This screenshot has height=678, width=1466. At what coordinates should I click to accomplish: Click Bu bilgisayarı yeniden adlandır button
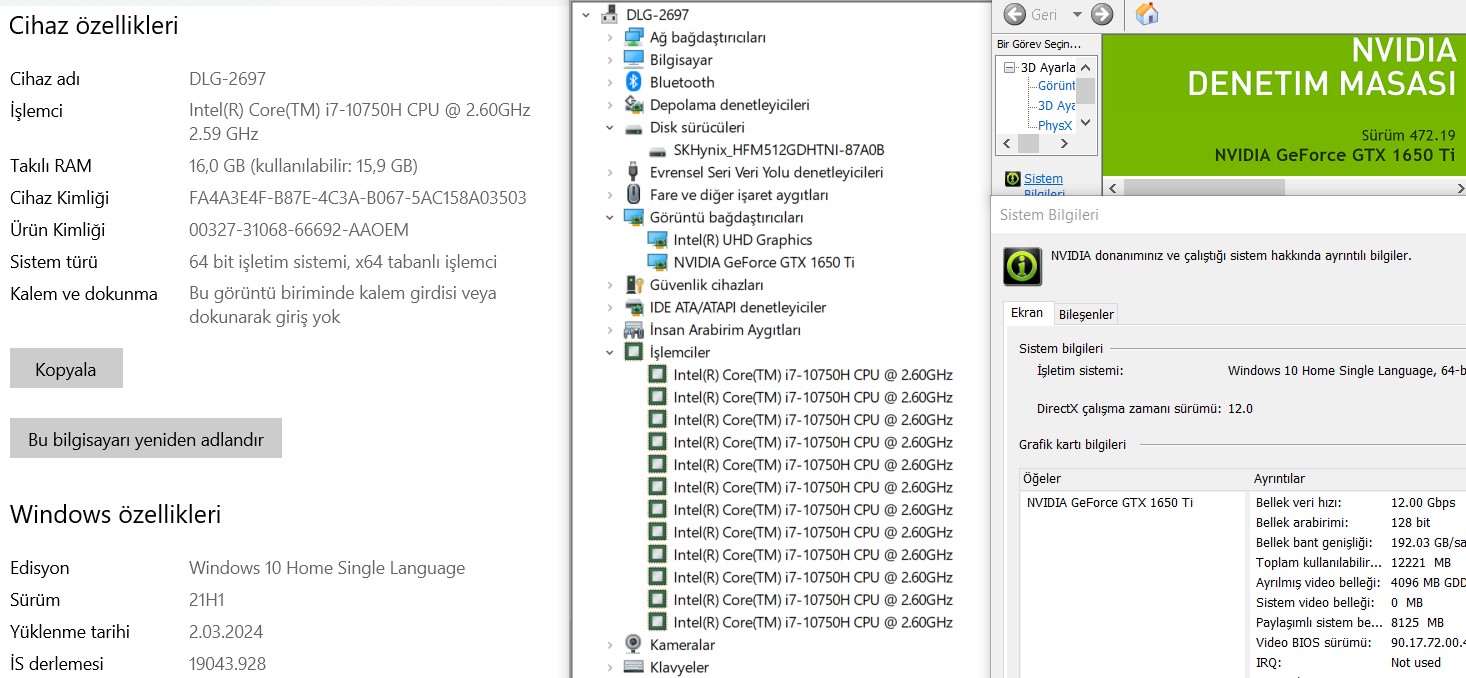(x=146, y=439)
